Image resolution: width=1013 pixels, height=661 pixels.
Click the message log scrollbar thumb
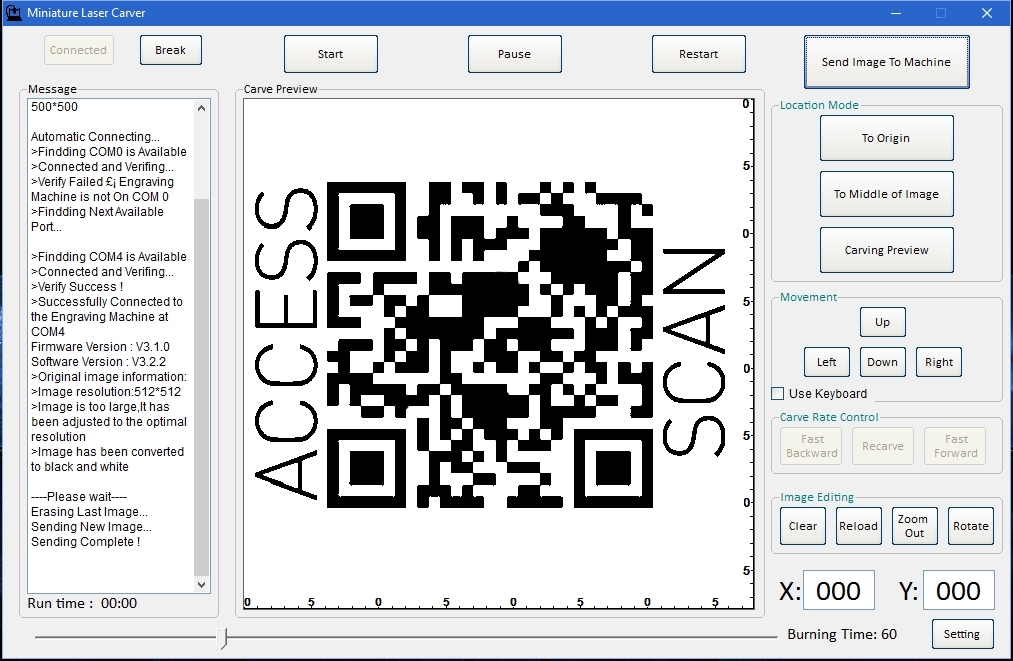click(x=202, y=386)
